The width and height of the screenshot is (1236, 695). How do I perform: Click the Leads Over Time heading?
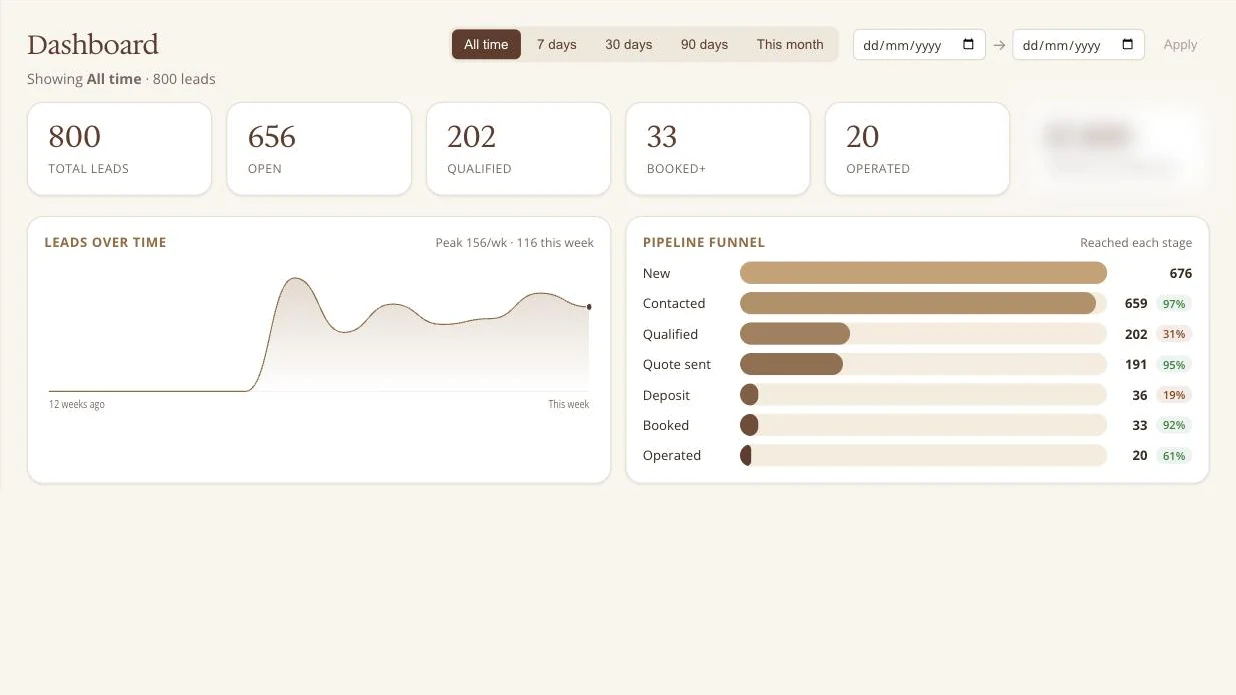point(105,243)
